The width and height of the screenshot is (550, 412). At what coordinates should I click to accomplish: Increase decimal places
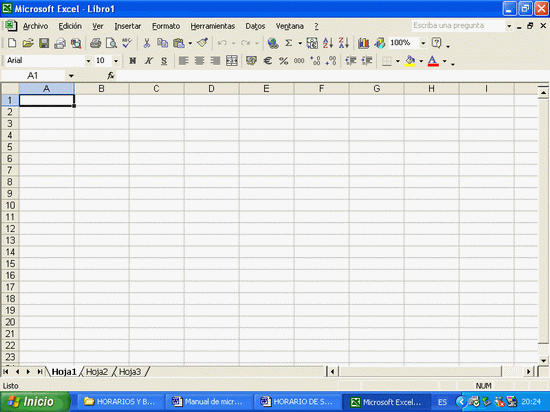[x=315, y=61]
